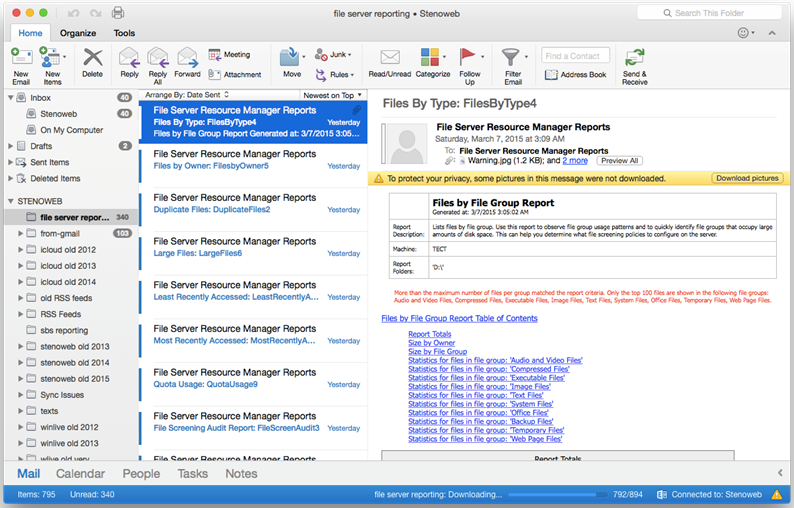Click the Rules icon
Screen dimensions: 794x508
(x=321, y=74)
